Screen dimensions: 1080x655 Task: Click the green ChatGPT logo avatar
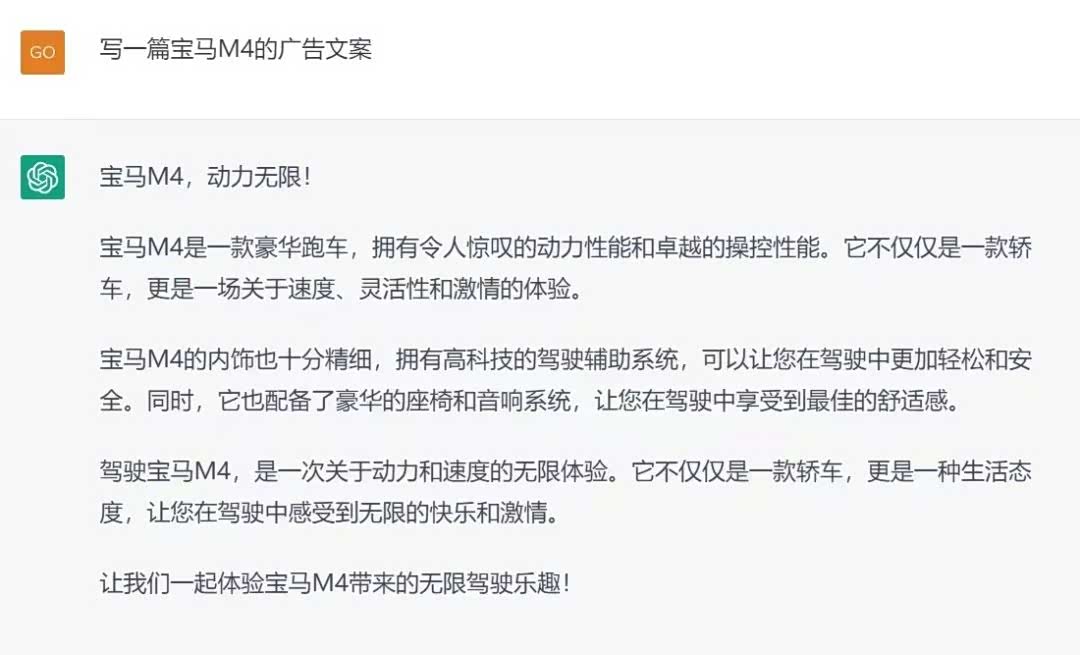pos(43,177)
